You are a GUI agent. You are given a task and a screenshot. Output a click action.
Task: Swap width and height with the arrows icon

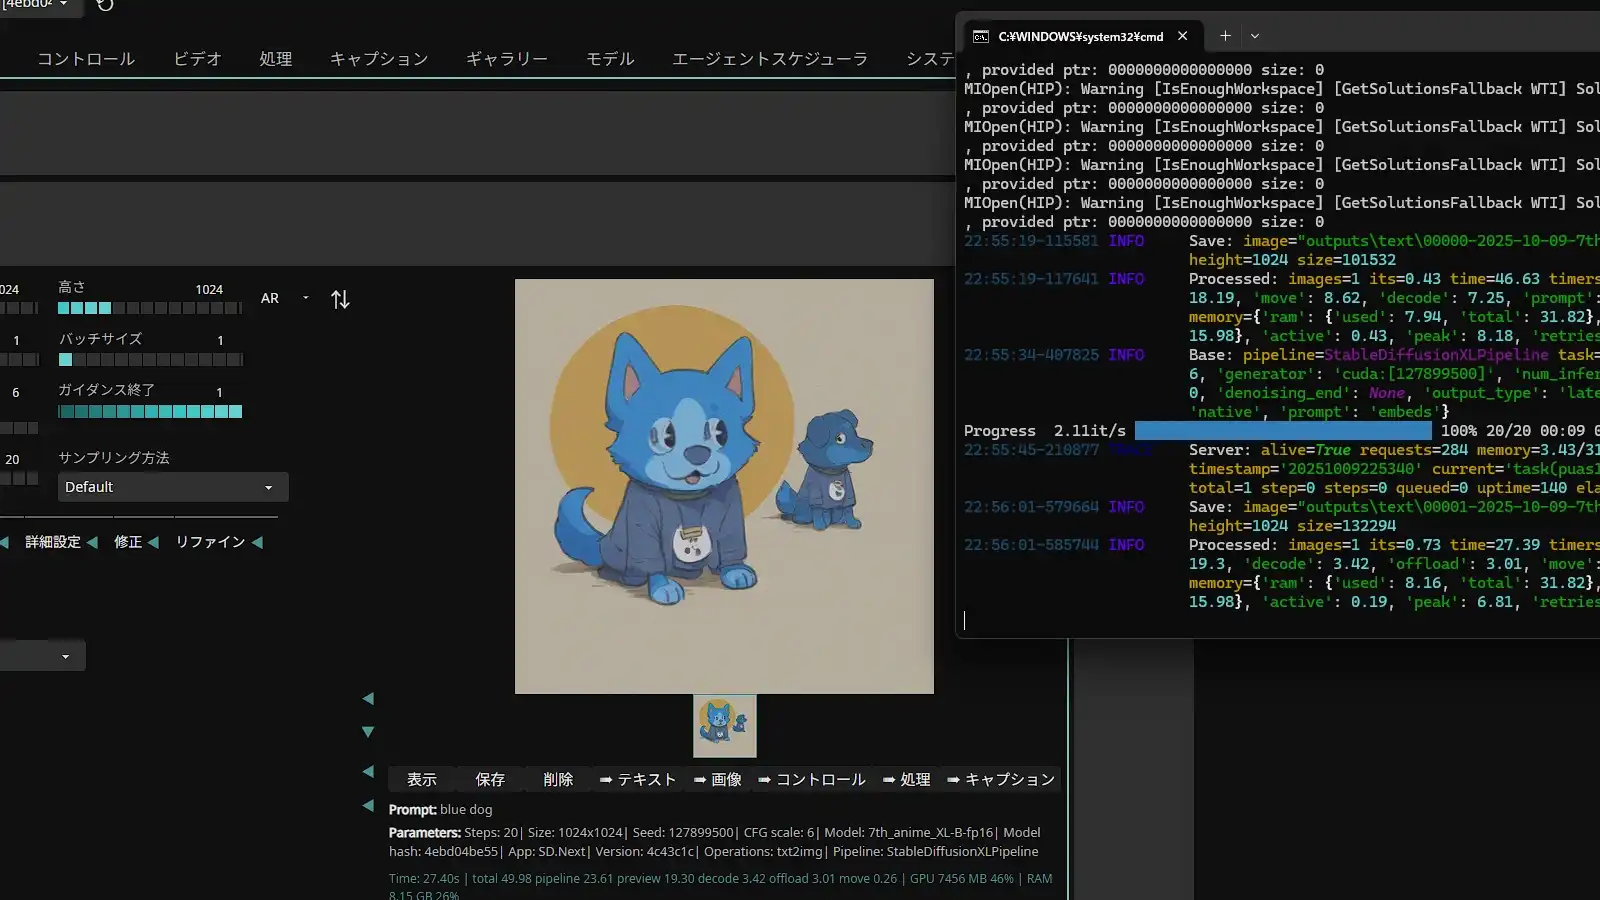(x=340, y=298)
